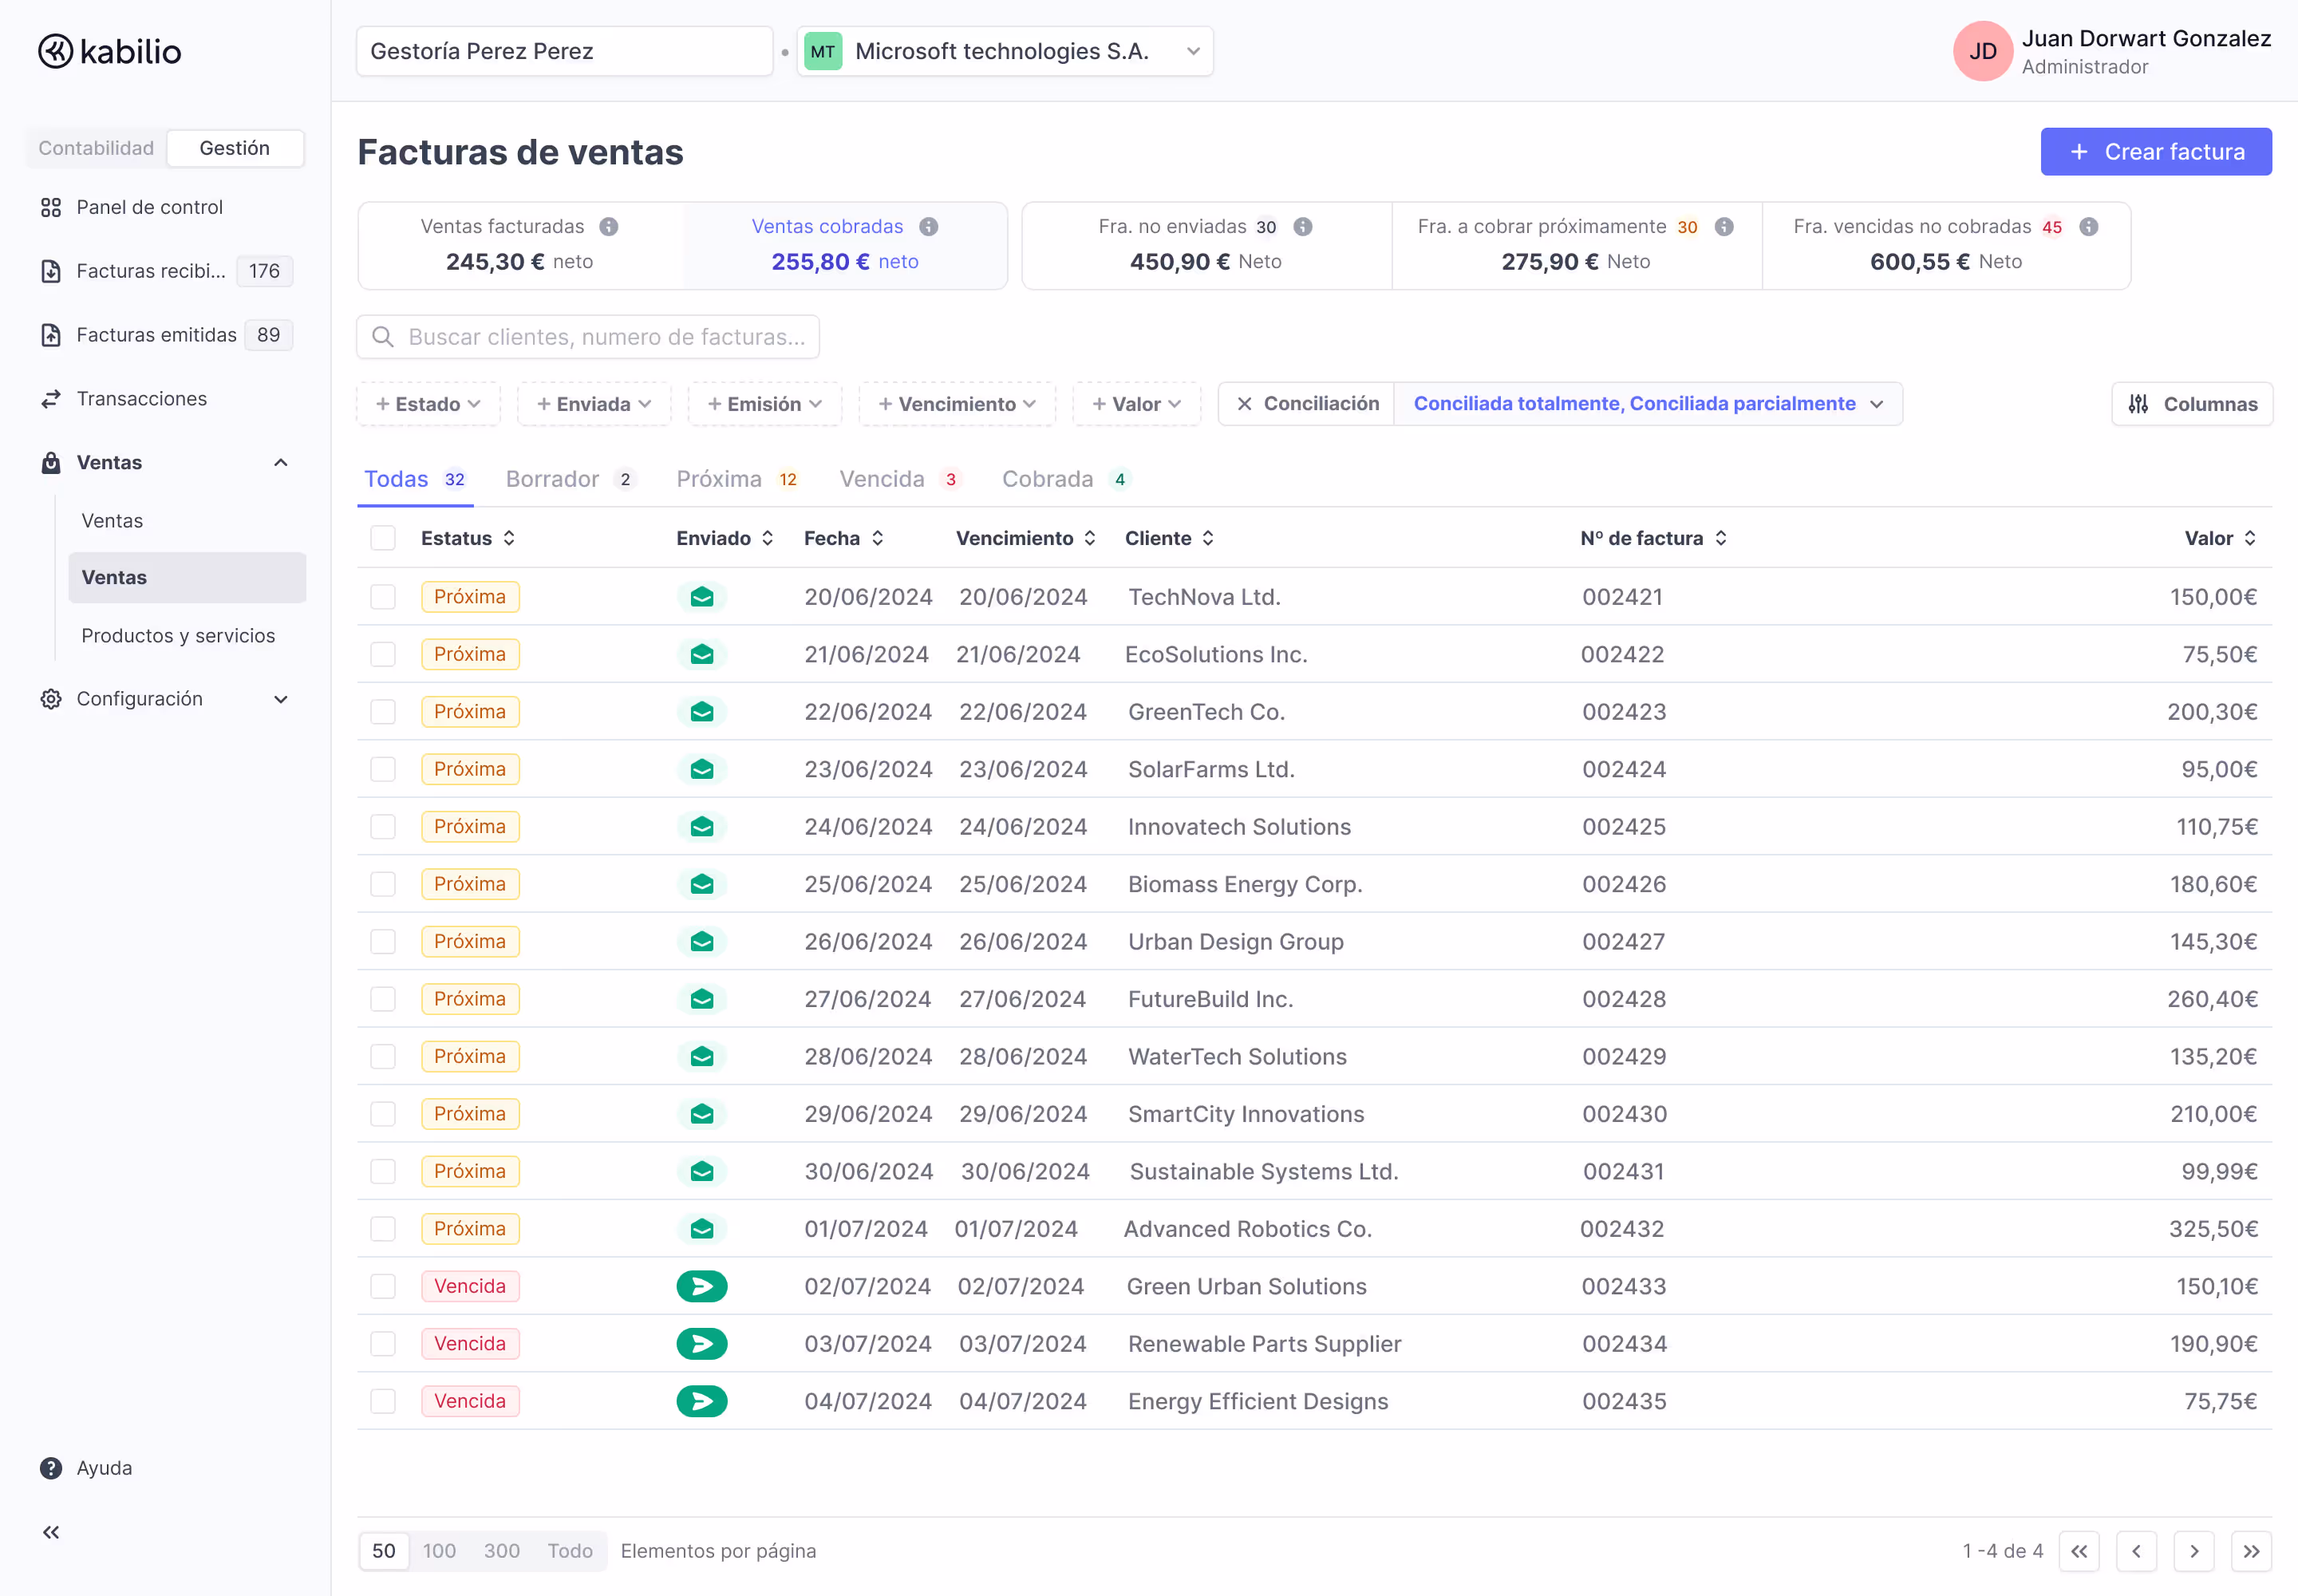Sort table by Fecha column header

pyautogui.click(x=844, y=538)
